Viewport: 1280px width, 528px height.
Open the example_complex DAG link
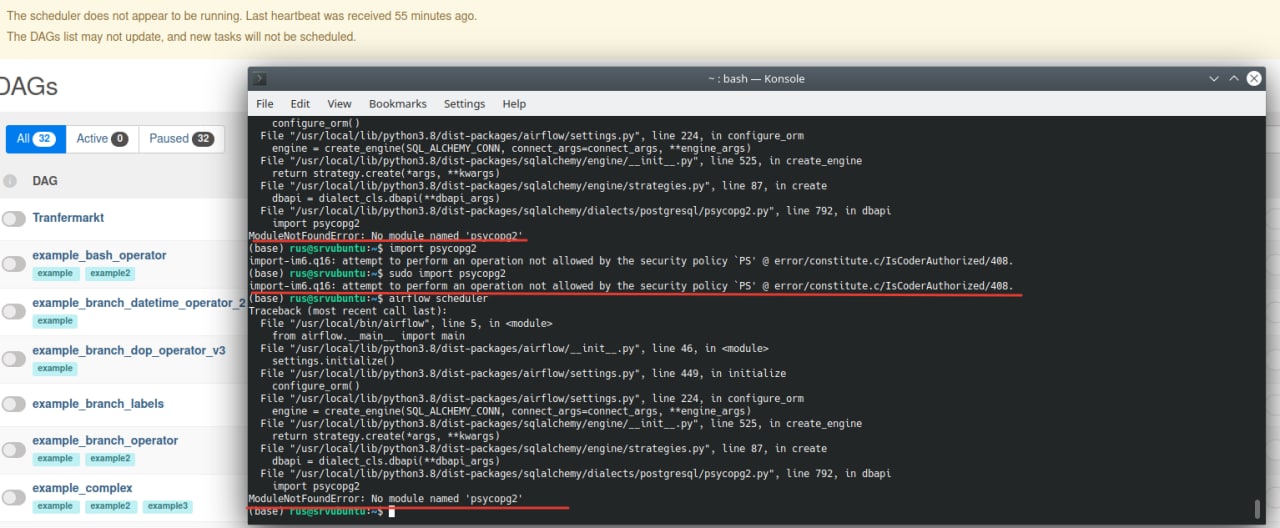[x=82, y=488]
